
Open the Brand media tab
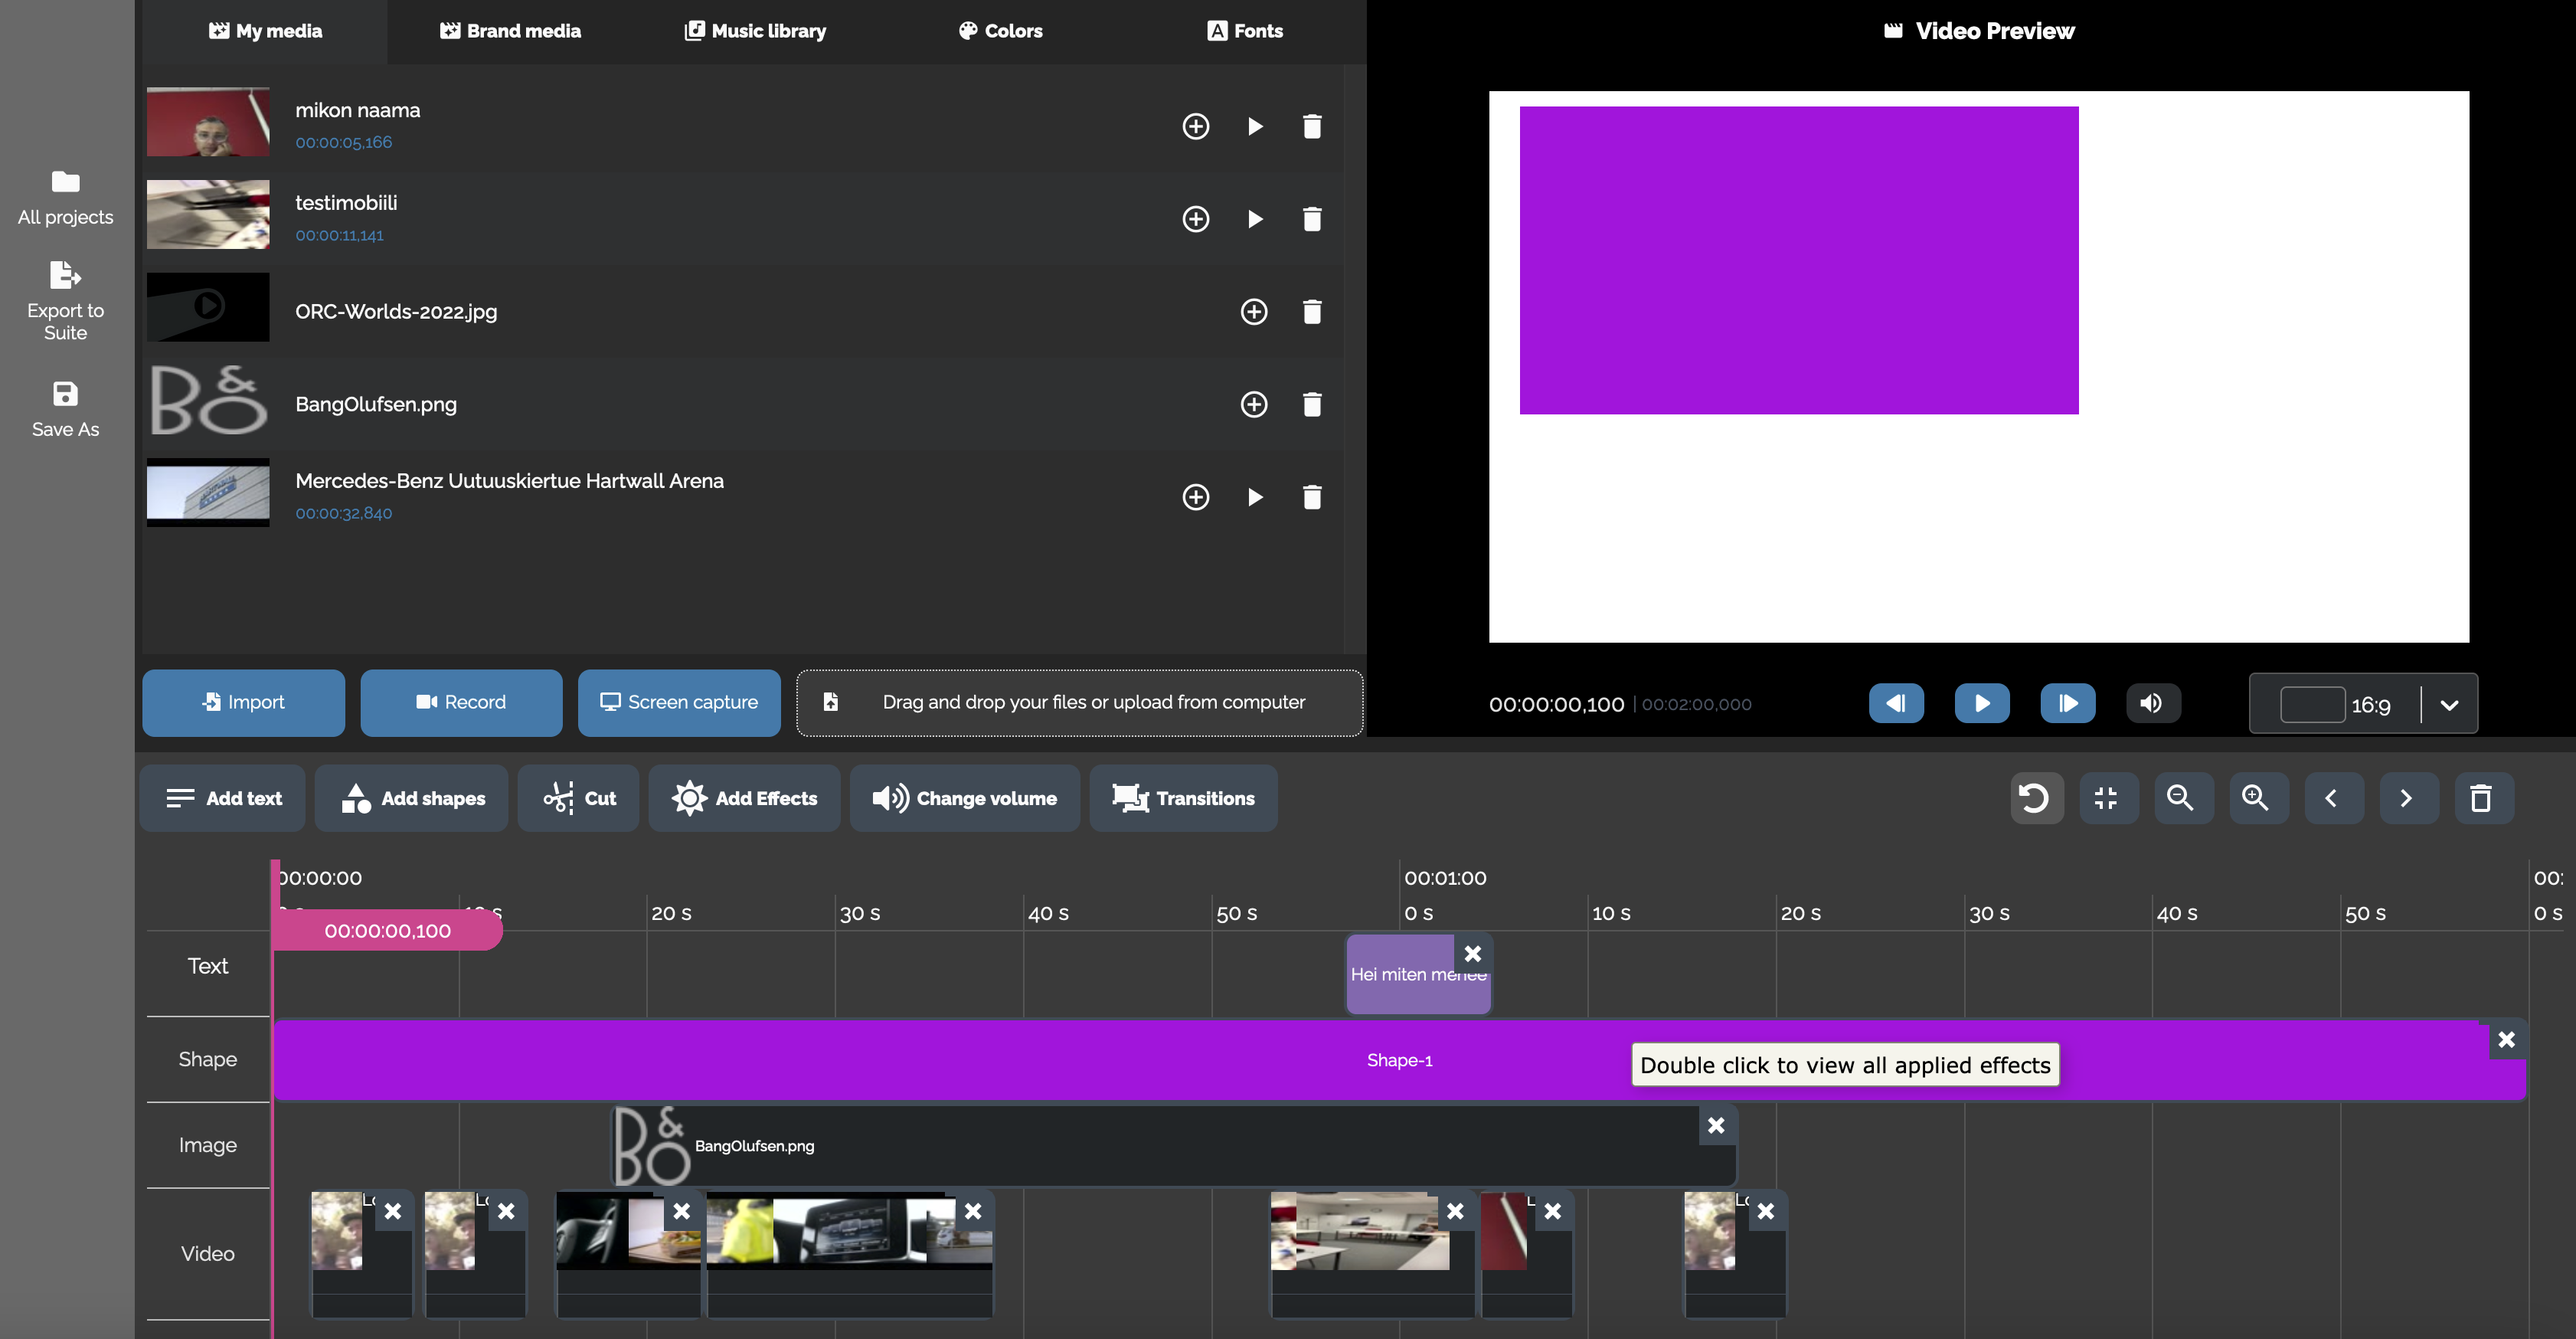(x=510, y=31)
